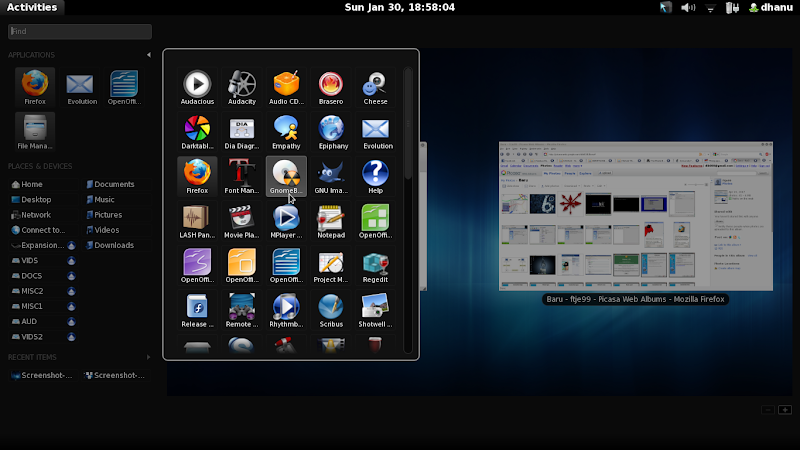Open Desktop place
The width and height of the screenshot is (800, 450).
(31, 199)
